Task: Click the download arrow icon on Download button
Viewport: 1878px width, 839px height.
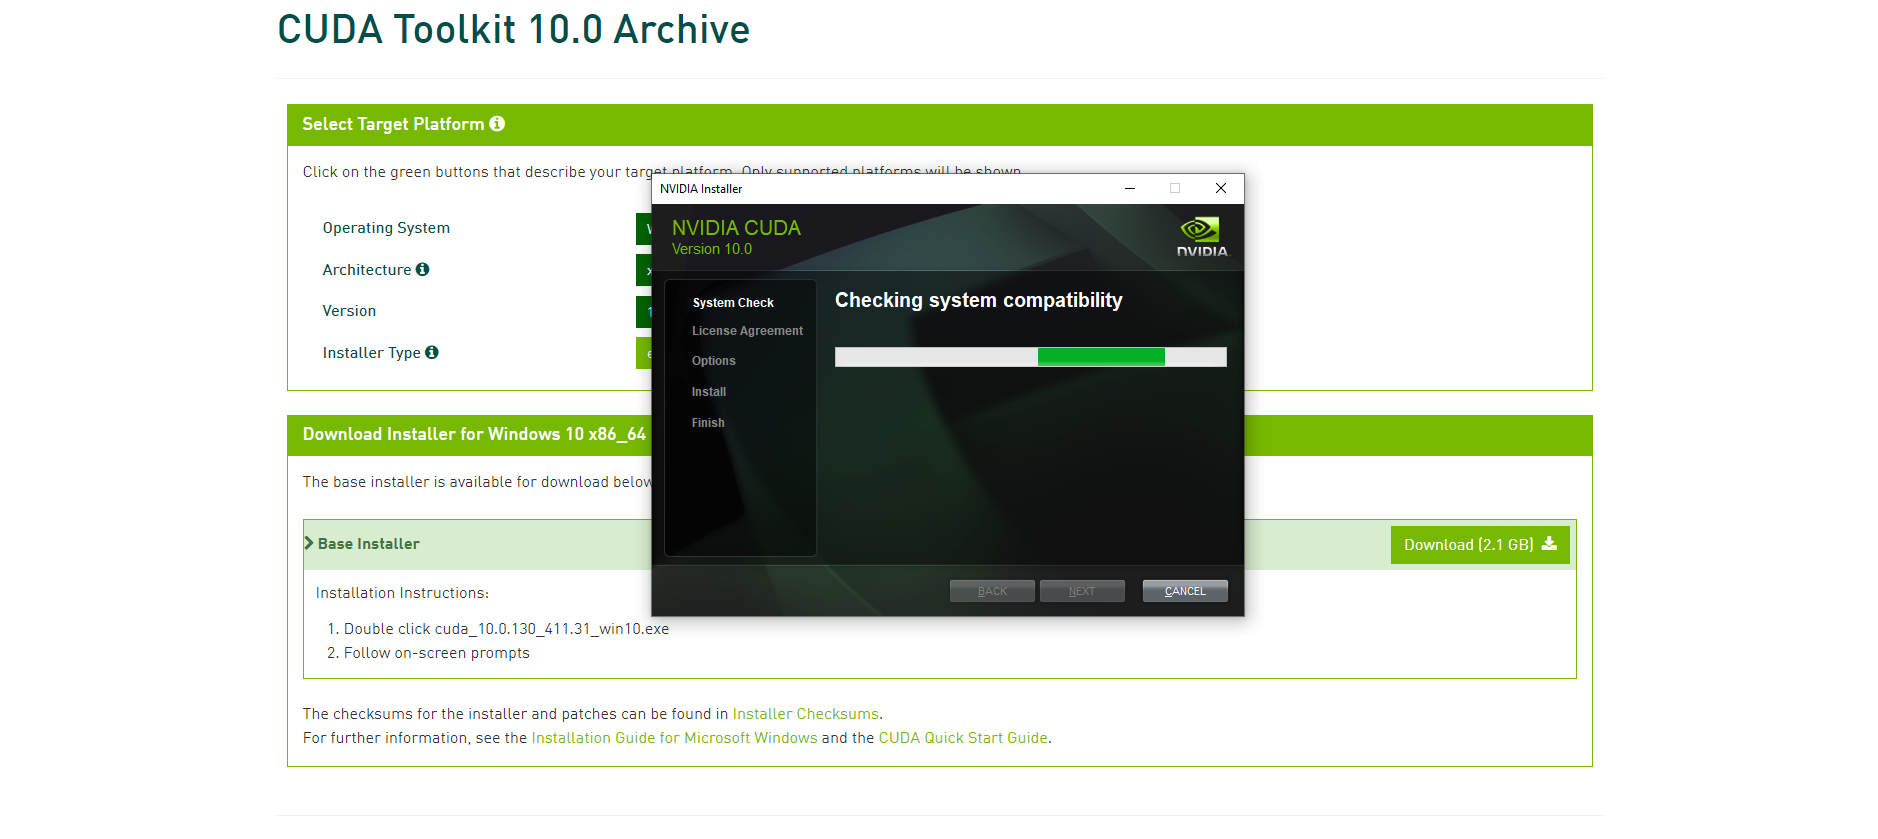Action: 1549,544
